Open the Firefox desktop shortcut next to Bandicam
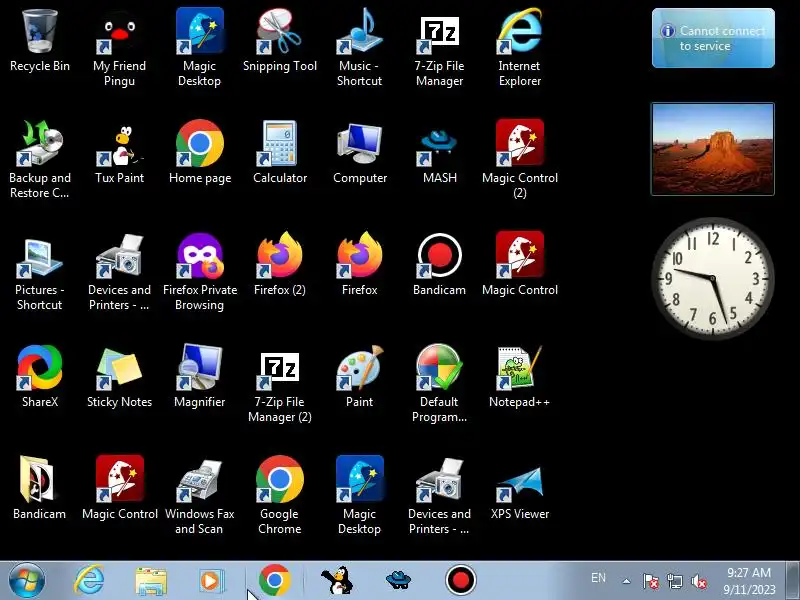The width and height of the screenshot is (800, 600). pos(360,265)
